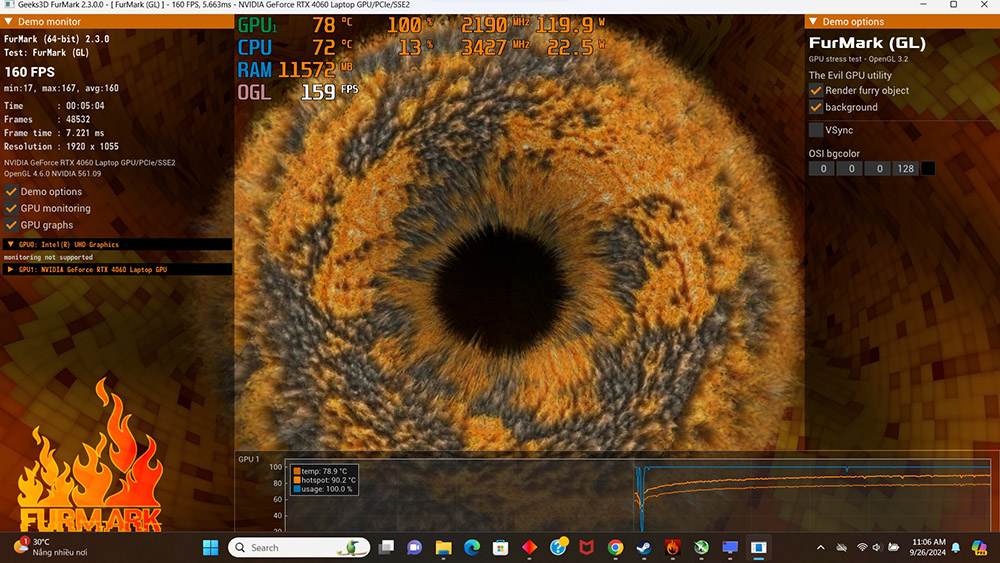Image resolution: width=1000 pixels, height=563 pixels.
Task: Click the OGL 159 FPS readout
Action: point(298,92)
